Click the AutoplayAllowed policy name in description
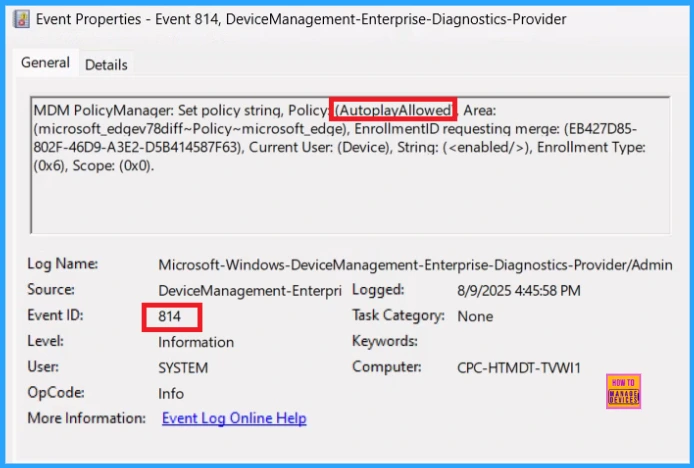 (393, 110)
